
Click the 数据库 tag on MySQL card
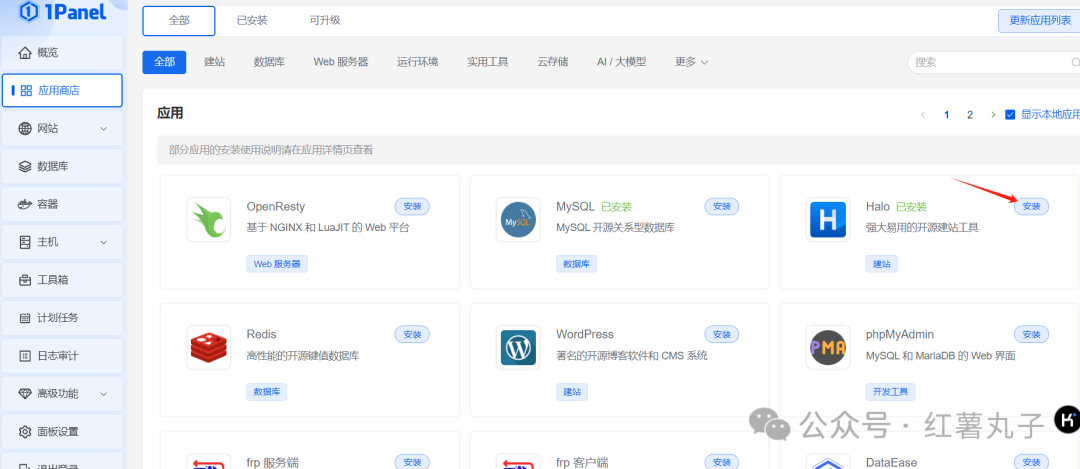577,264
